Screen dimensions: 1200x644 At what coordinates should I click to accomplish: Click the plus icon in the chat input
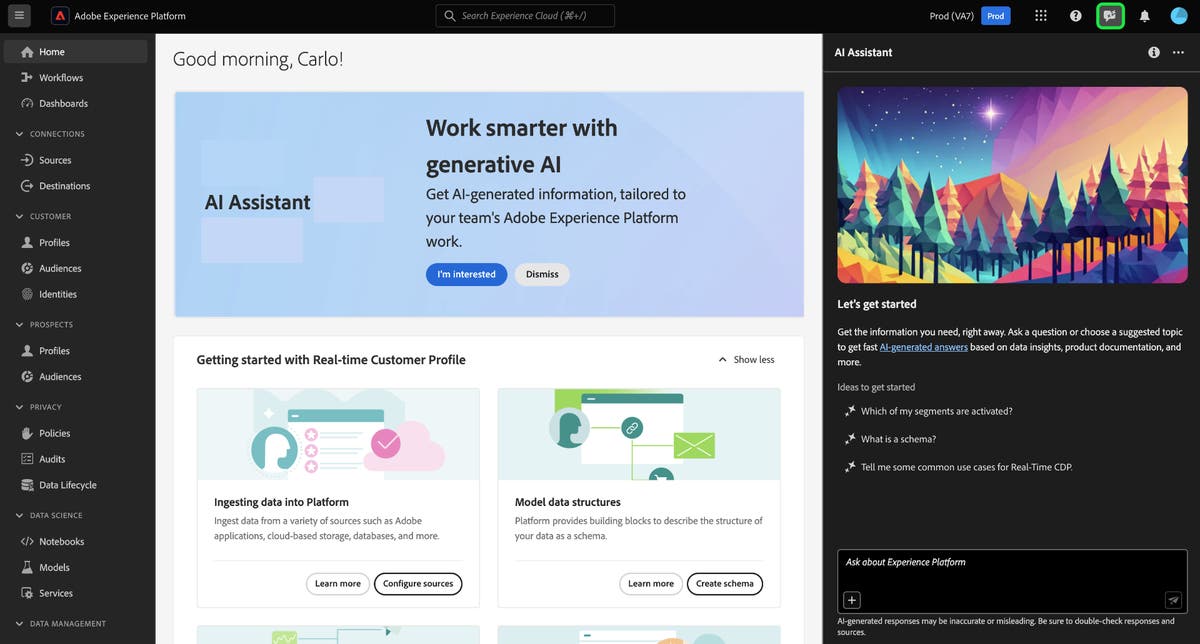point(851,599)
